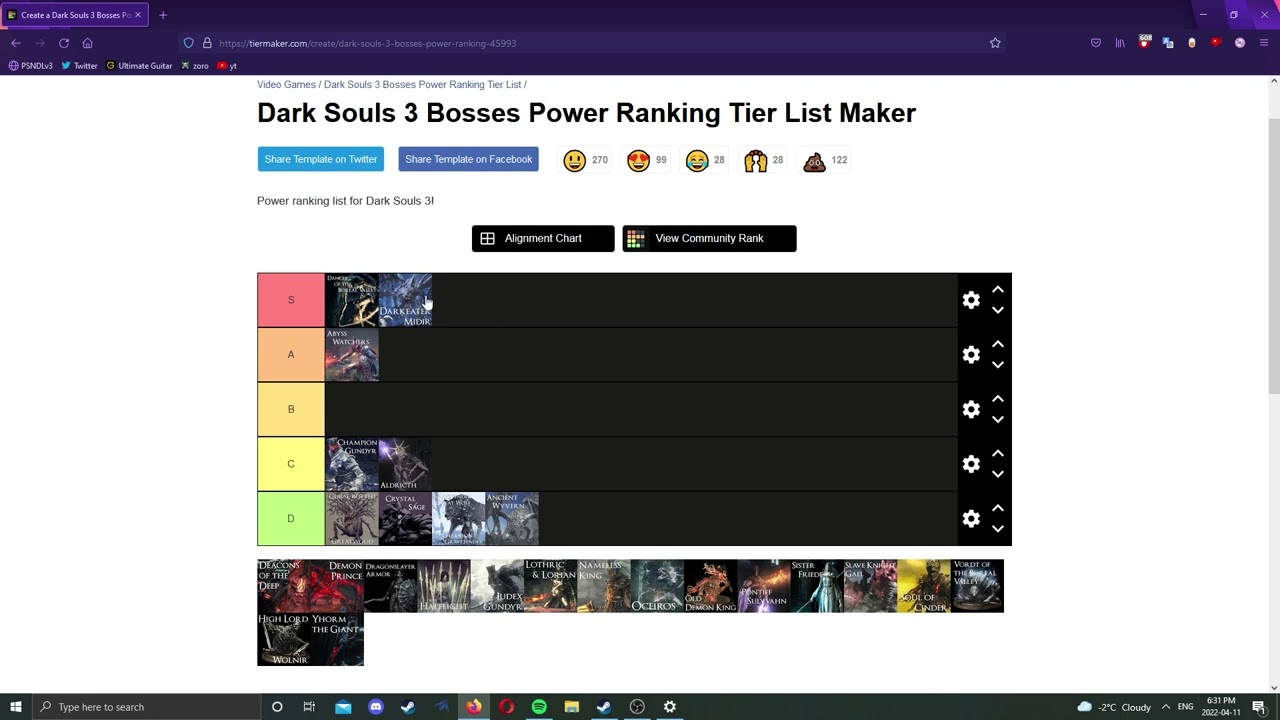Click the Windows Start button
Screen dimensions: 1280x720
point(16,707)
